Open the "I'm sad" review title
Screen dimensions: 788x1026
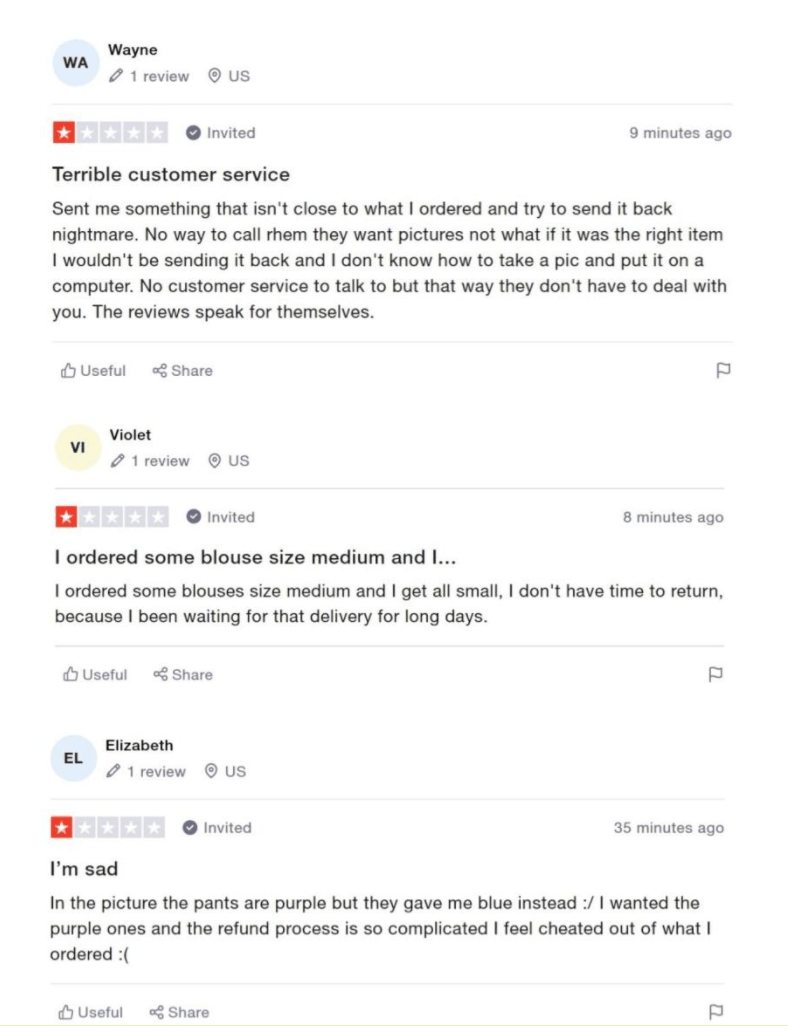pos(84,868)
